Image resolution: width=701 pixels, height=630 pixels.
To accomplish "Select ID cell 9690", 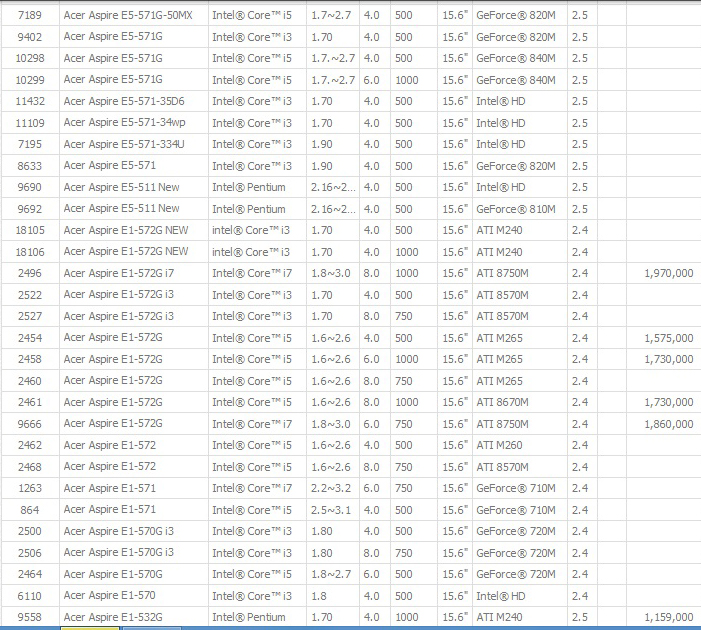I will (30, 187).
